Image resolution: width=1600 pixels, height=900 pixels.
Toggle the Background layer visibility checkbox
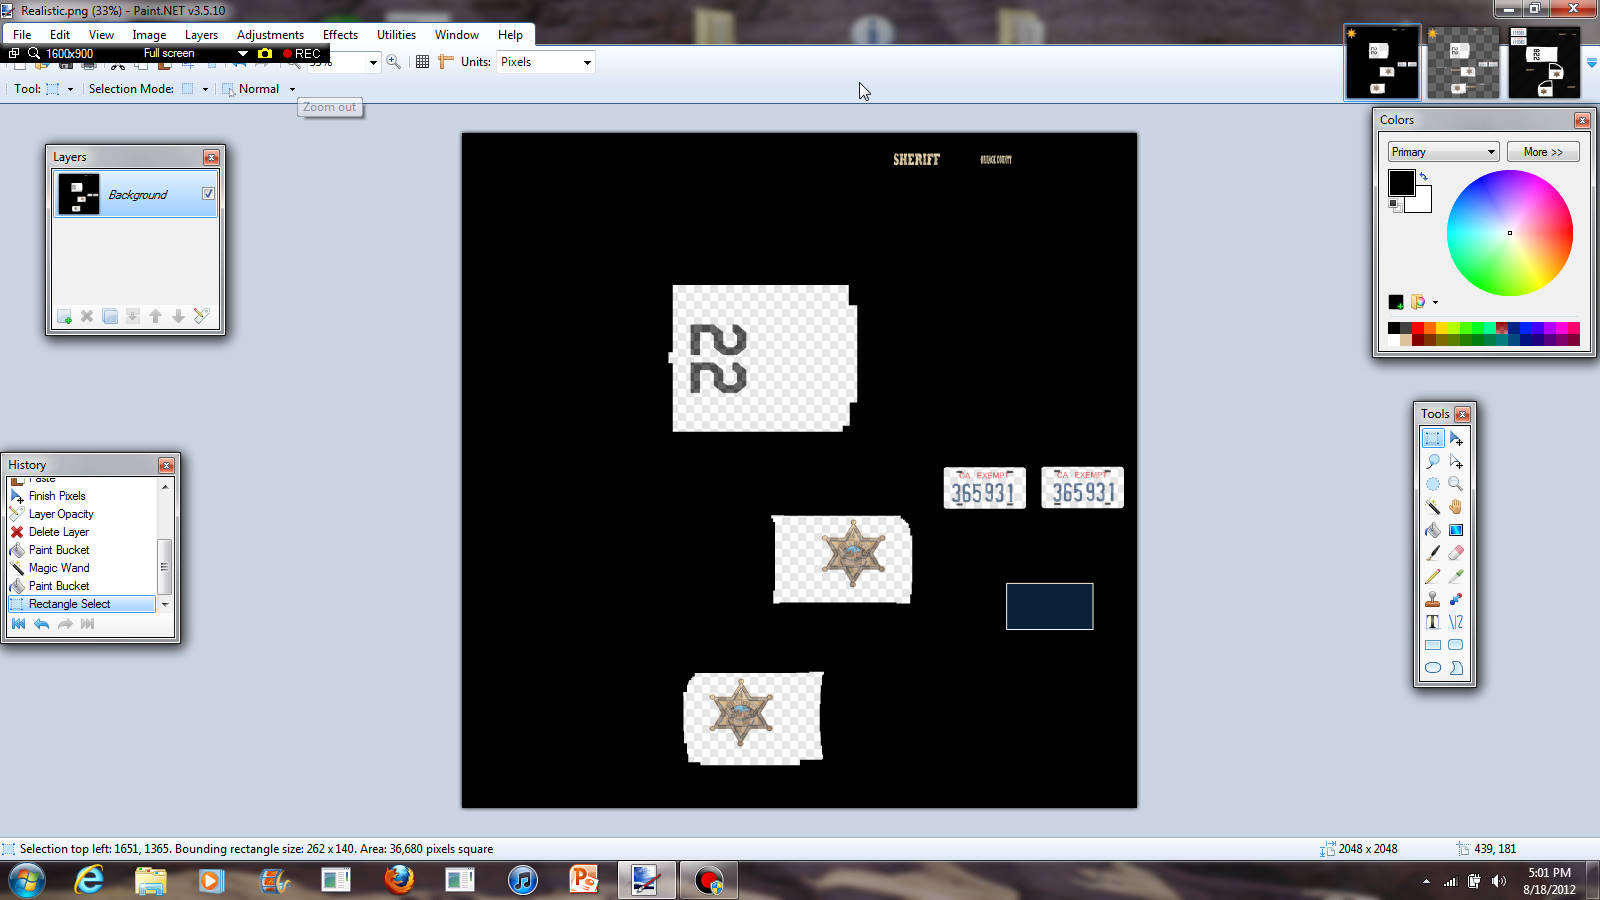point(208,194)
